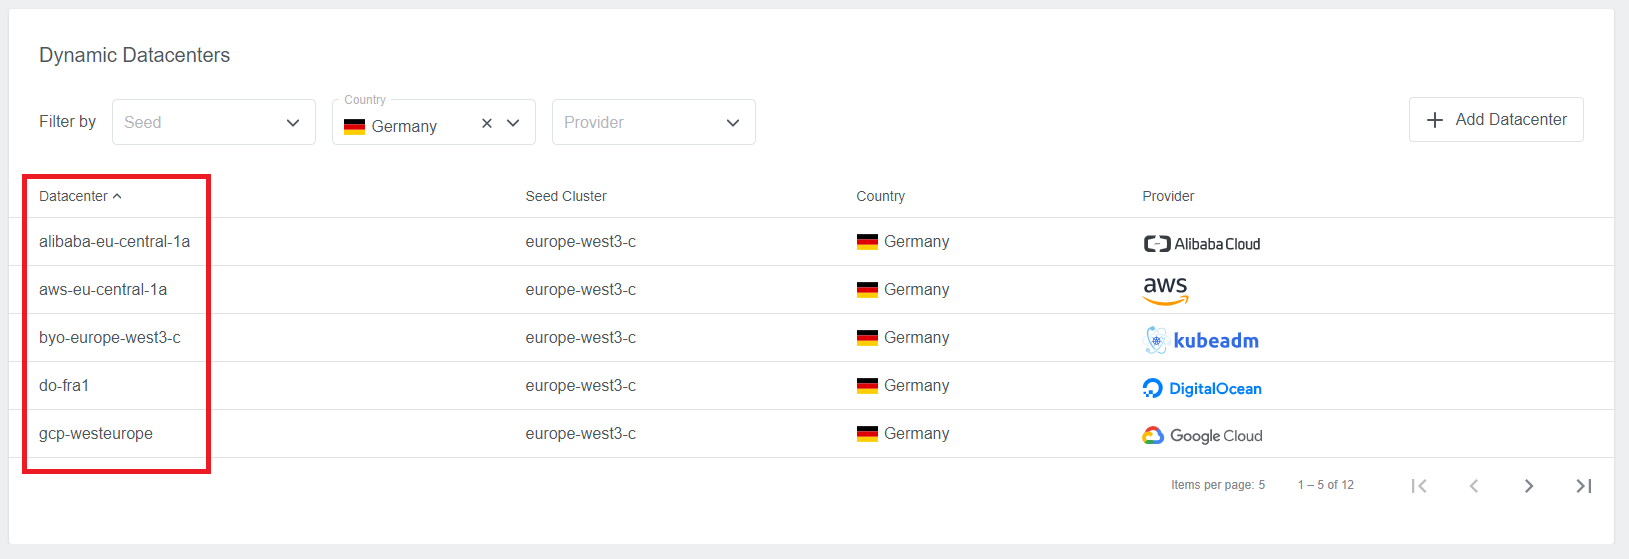Image resolution: width=1629 pixels, height=559 pixels.
Task: Jump to the last page of results
Action: (1583, 486)
